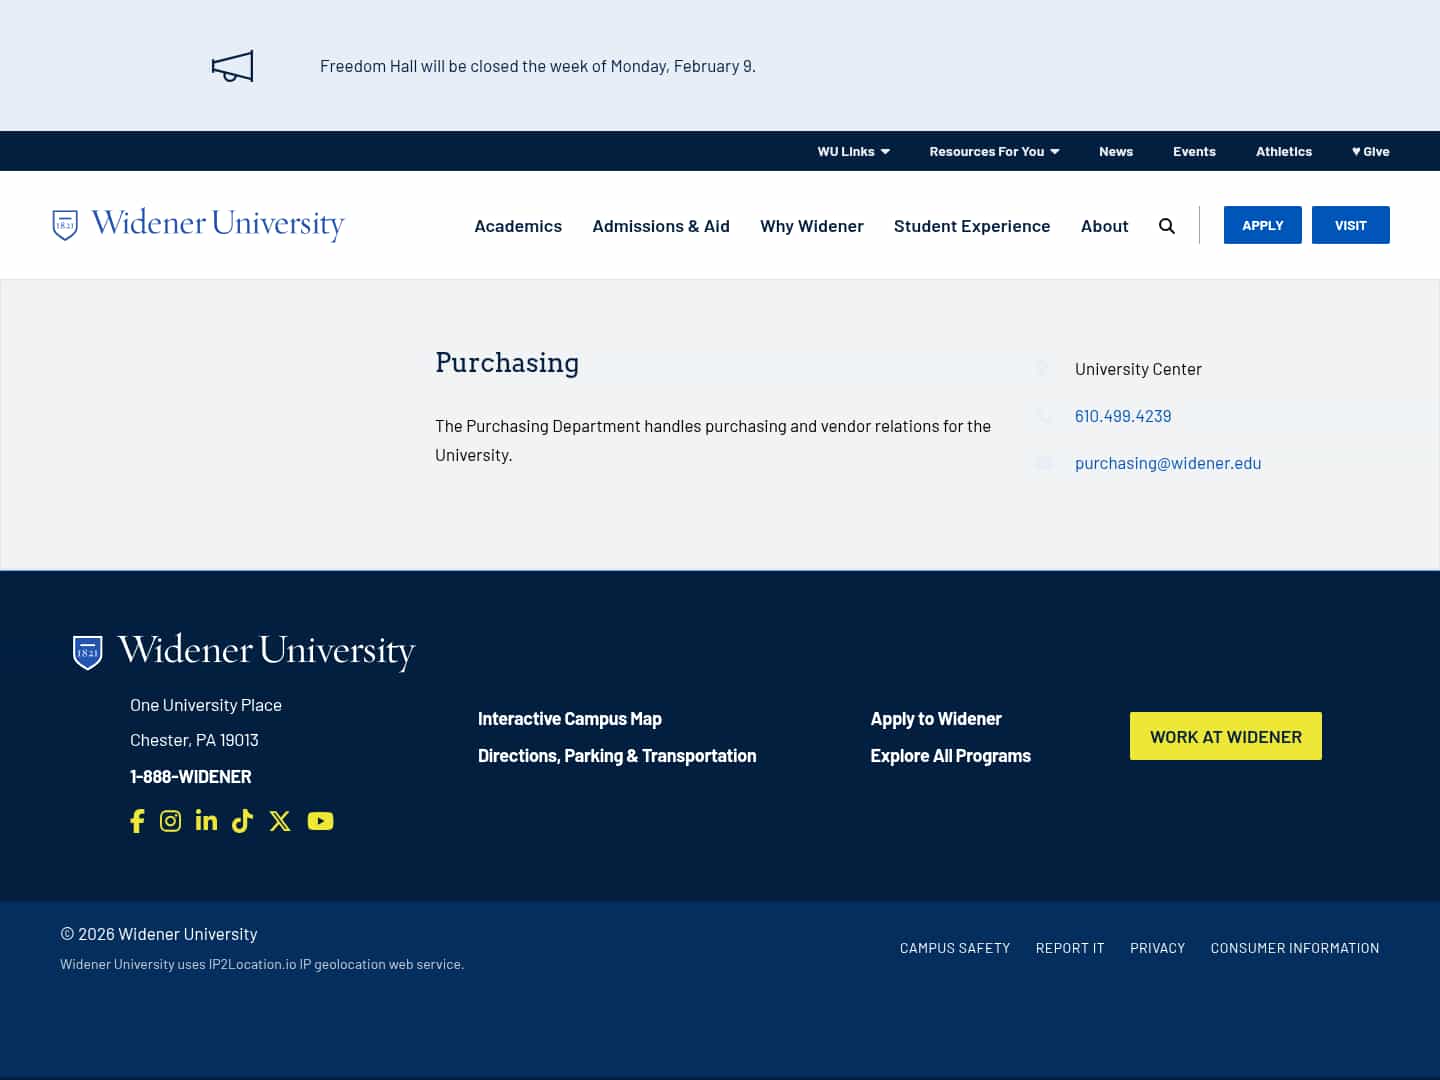Open the purchasing@widener.edu email link
The height and width of the screenshot is (1080, 1440).
1168,463
